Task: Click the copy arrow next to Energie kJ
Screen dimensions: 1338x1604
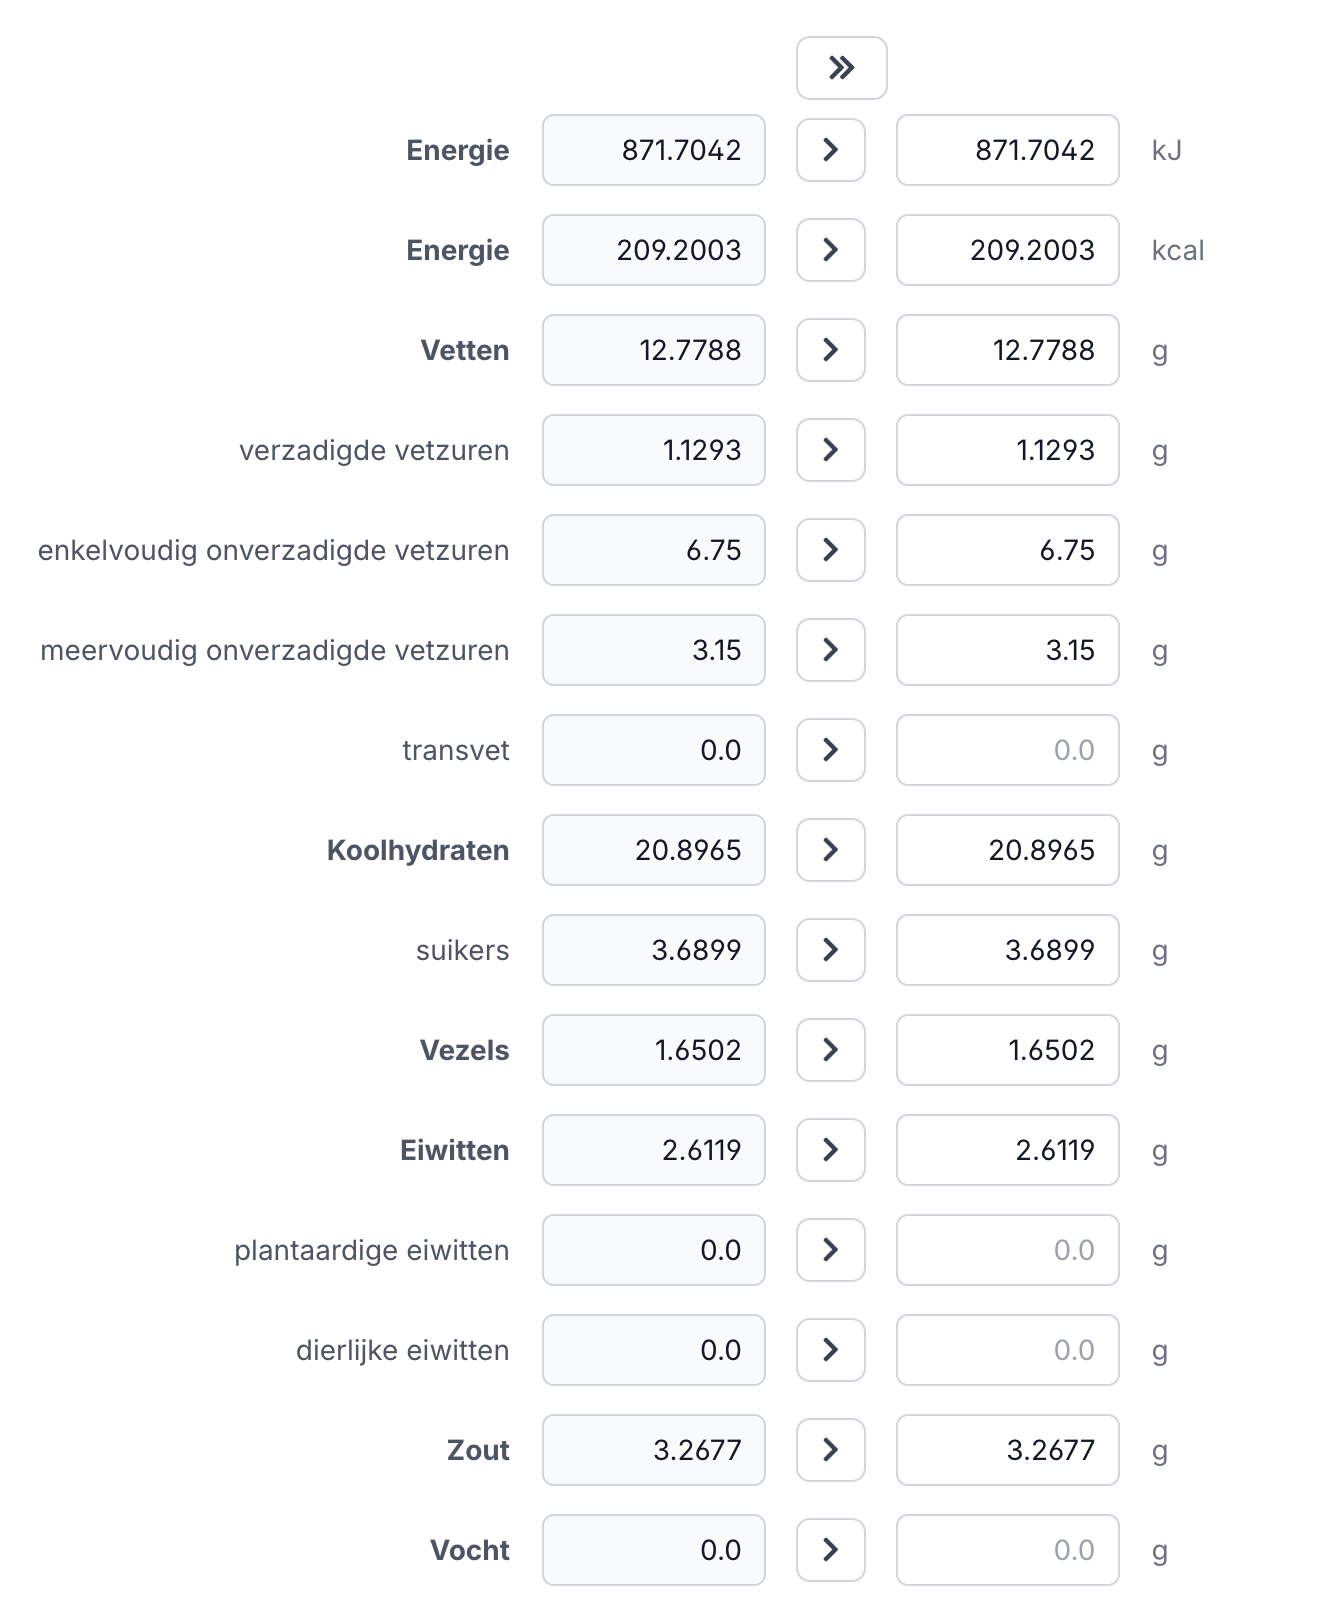Action: tap(830, 150)
